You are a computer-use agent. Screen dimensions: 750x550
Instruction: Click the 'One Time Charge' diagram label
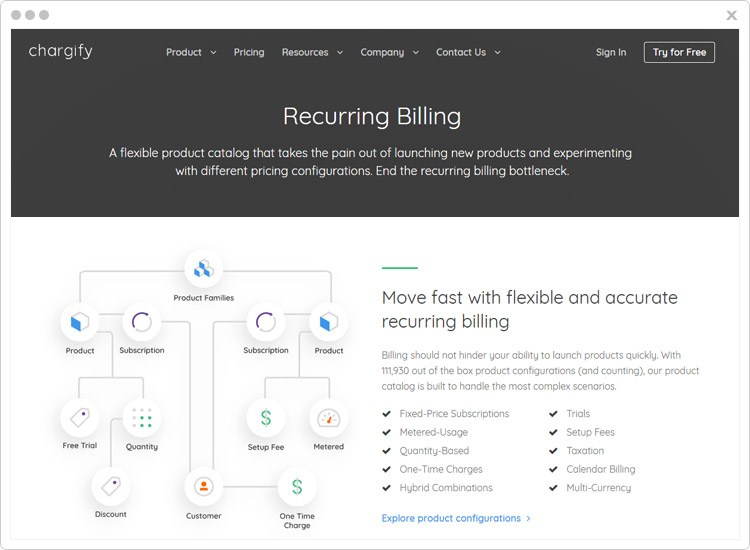(x=297, y=521)
